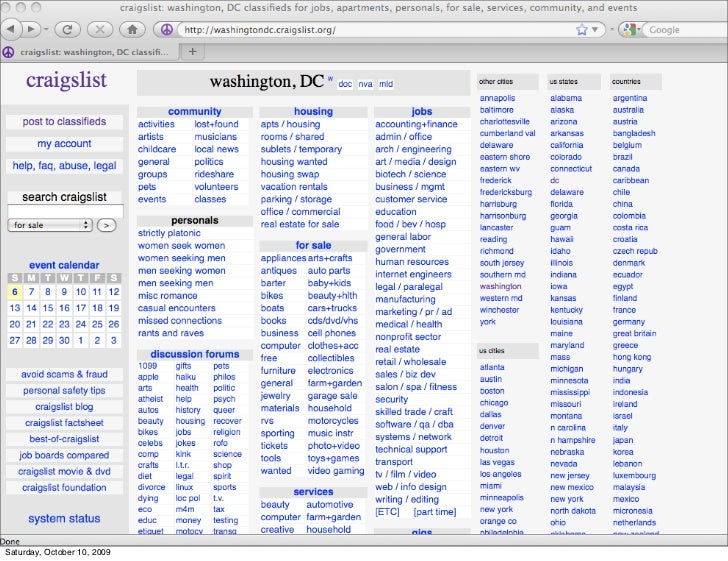Viewport: 728px width, 561px height.
Task: Click the address bar URL field
Action: [x=376, y=30]
